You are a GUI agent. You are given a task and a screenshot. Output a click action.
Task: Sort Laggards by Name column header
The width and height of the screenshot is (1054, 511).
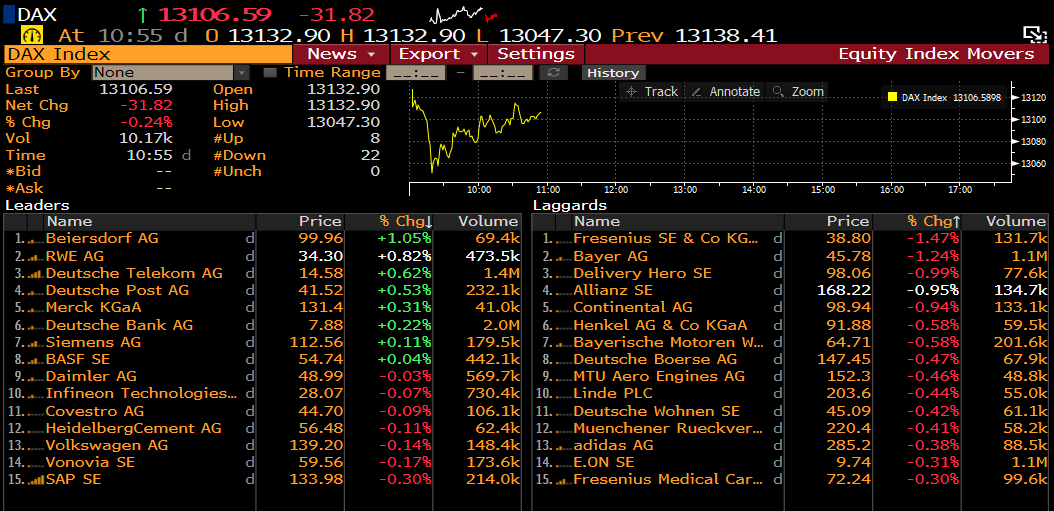pos(678,221)
